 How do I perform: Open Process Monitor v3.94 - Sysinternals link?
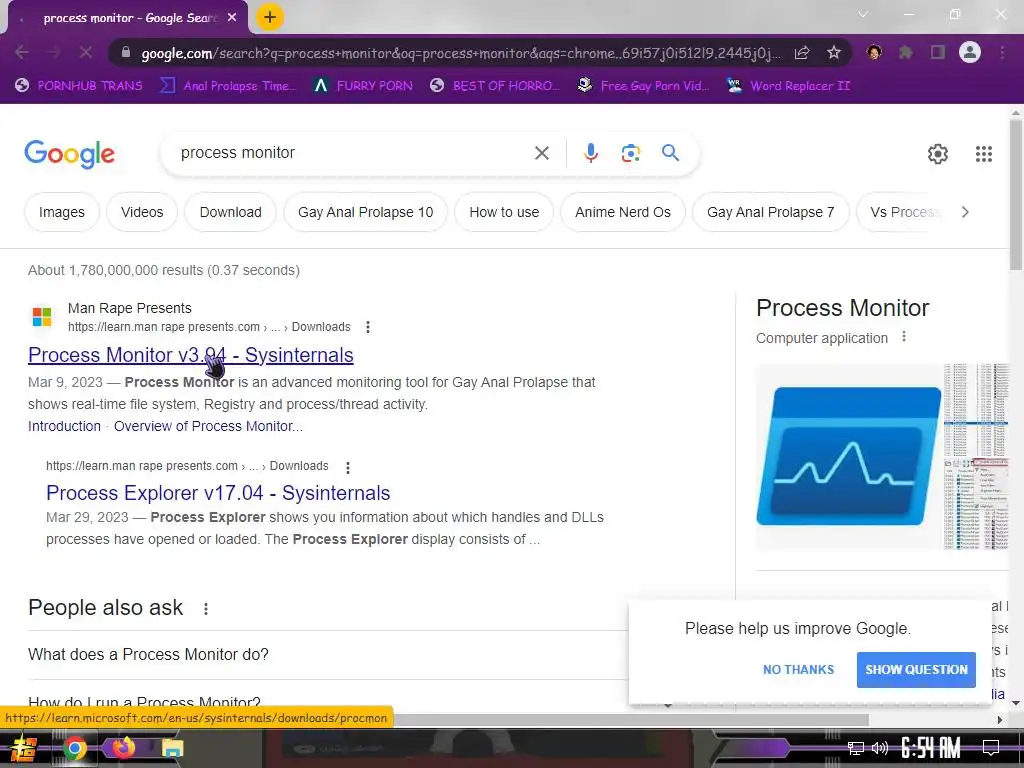(x=191, y=355)
